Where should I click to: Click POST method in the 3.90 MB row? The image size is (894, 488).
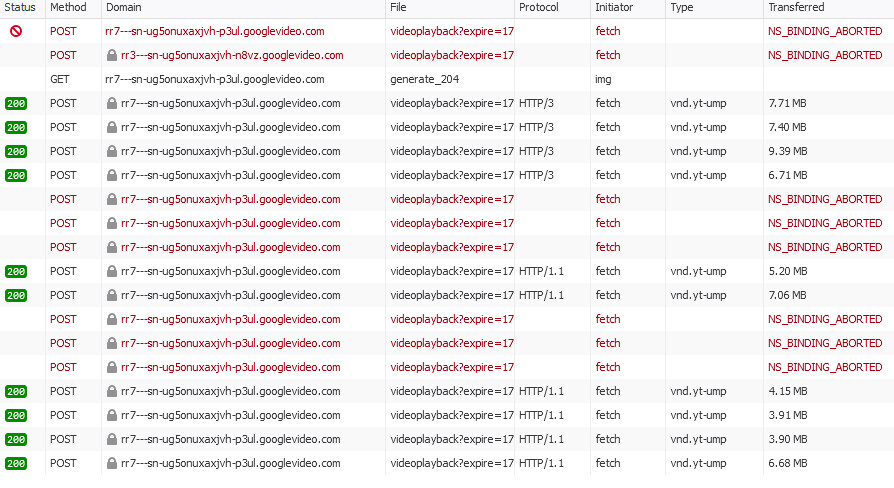(x=63, y=439)
